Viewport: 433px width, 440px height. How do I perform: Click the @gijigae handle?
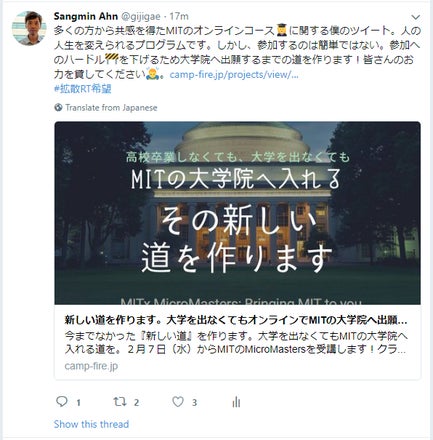click(140, 17)
